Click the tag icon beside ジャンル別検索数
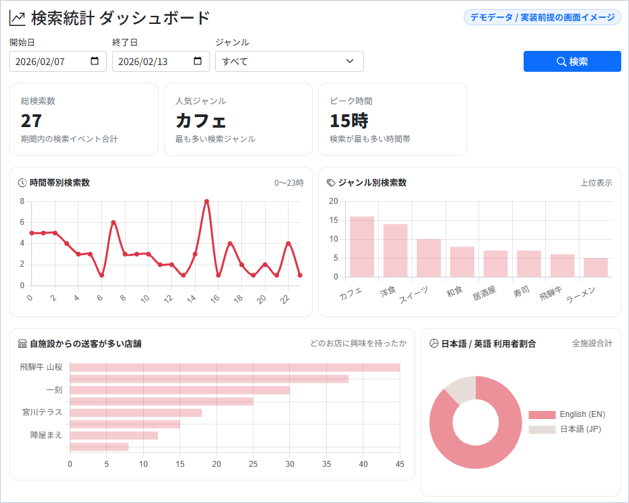The width and height of the screenshot is (629, 503). coord(331,183)
